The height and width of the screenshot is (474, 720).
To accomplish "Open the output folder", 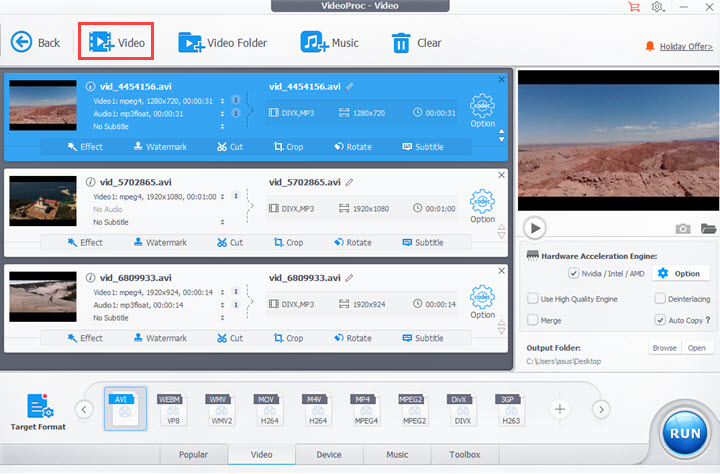I will pyautogui.click(x=697, y=348).
